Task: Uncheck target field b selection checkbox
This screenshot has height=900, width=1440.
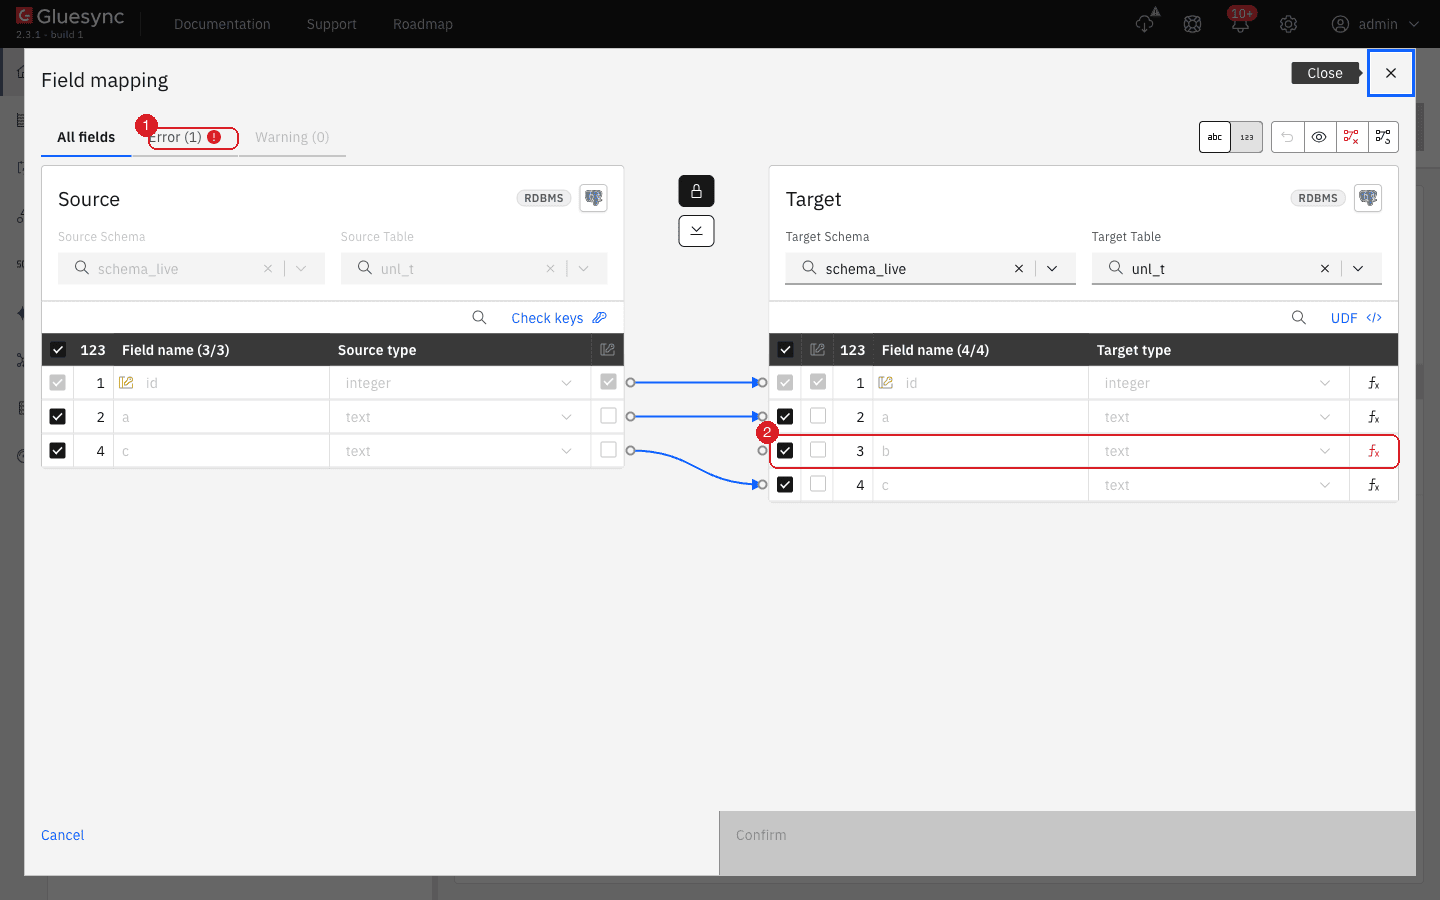Action: (x=785, y=451)
